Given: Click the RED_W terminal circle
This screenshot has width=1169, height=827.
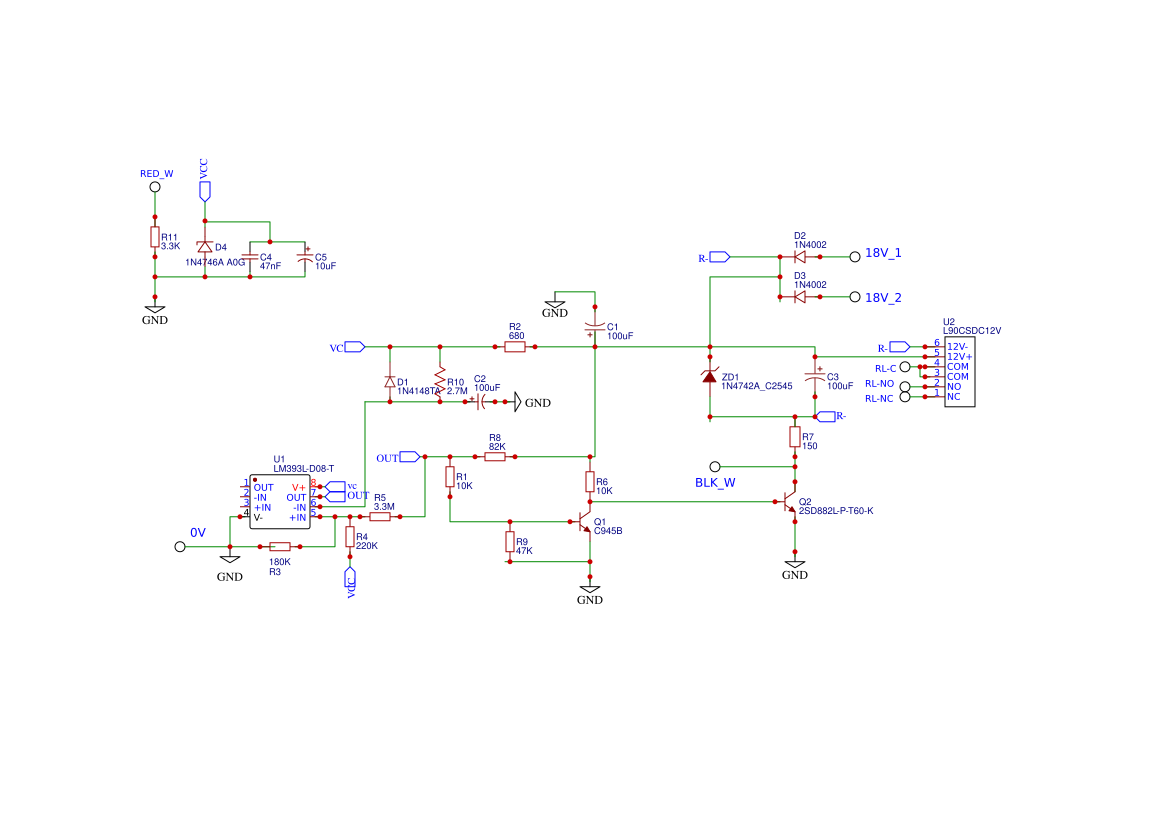Looking at the screenshot, I should [155, 187].
